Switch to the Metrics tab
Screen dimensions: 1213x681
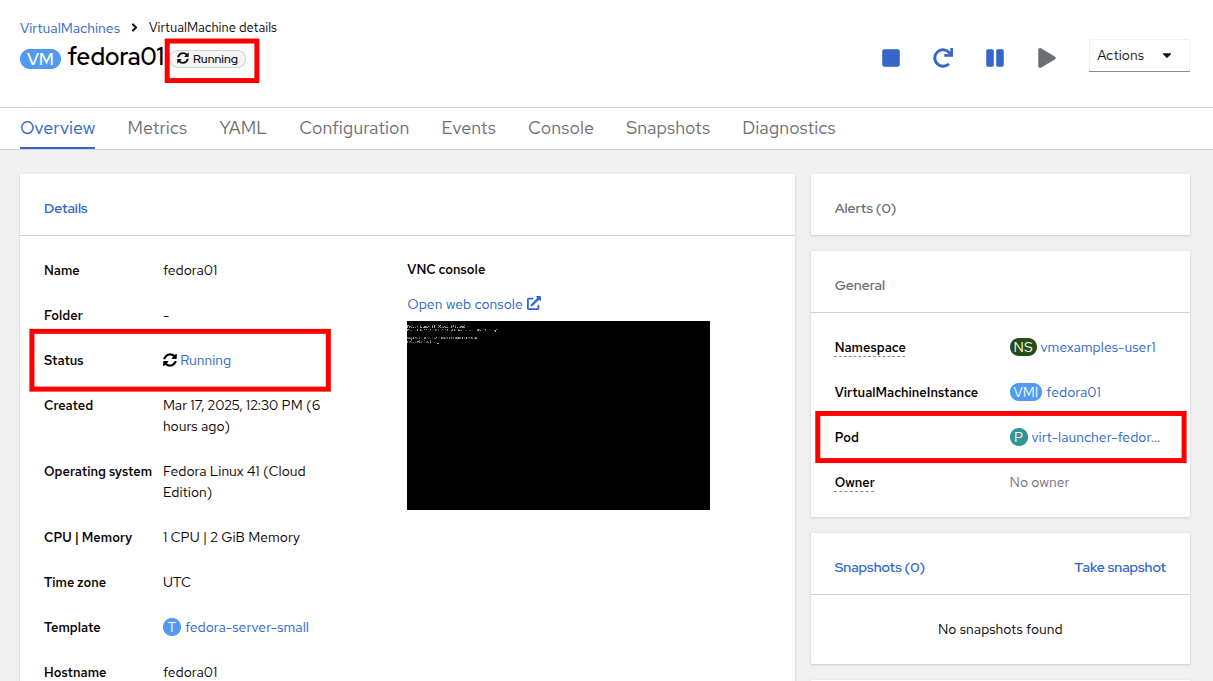157,128
